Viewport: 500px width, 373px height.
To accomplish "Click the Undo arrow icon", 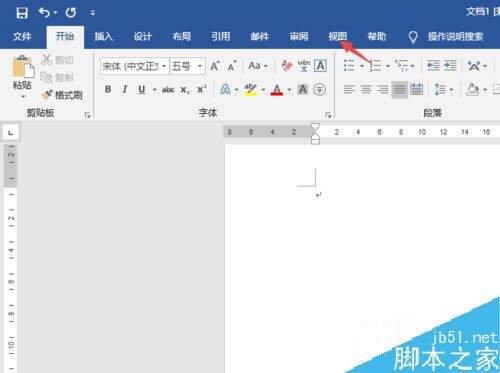I will [x=45, y=13].
